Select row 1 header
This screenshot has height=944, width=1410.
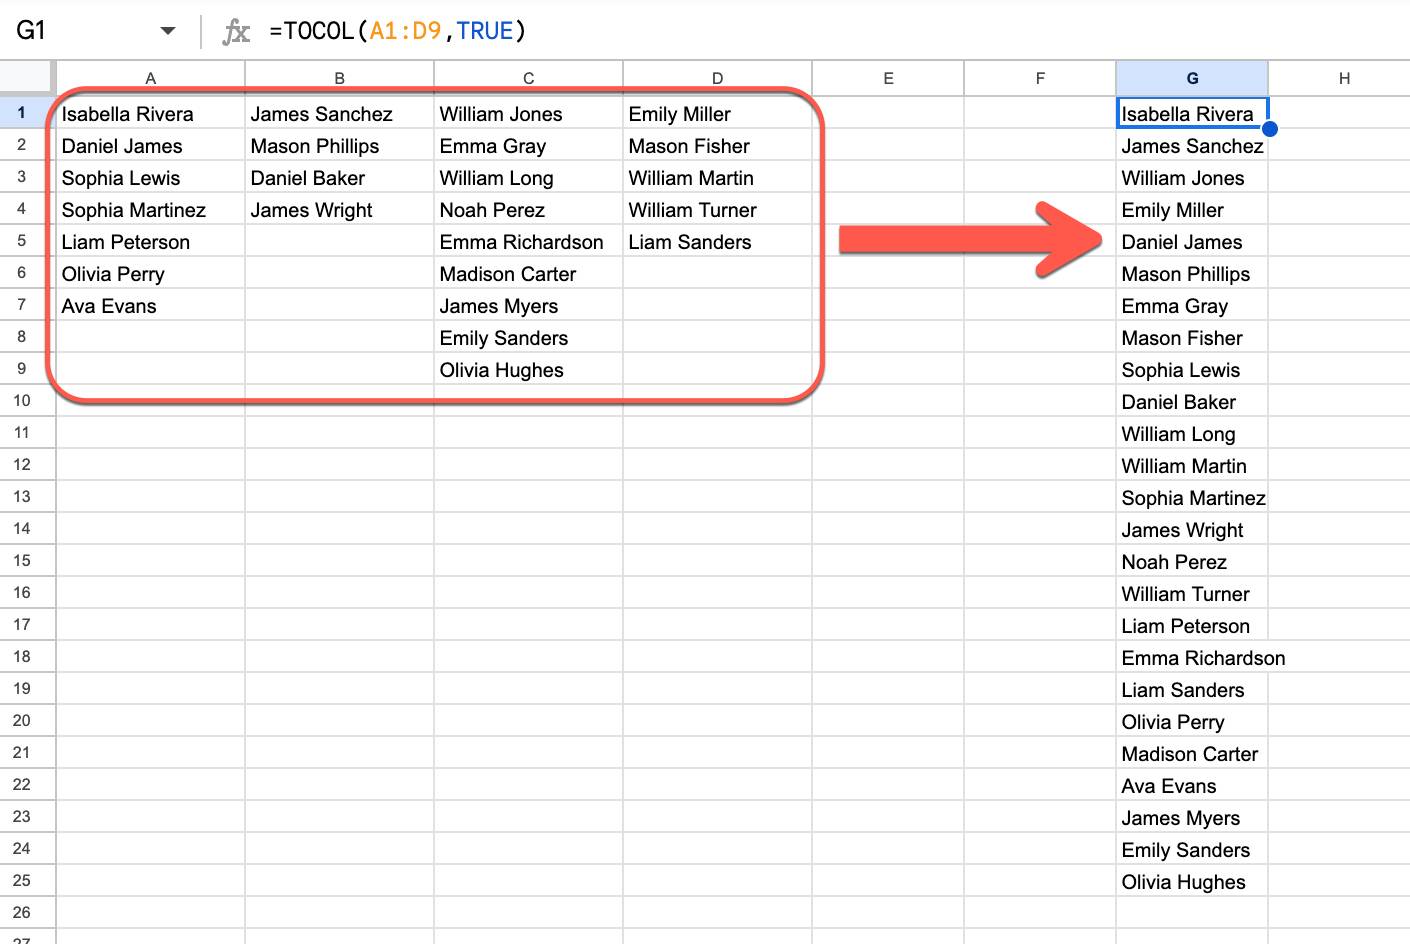[22, 113]
